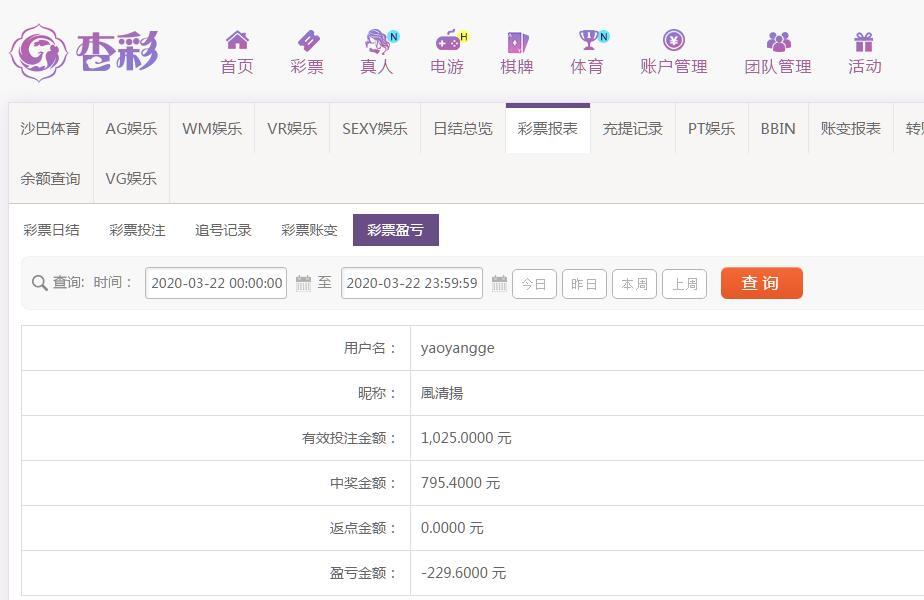The image size is (924, 600).
Task: Click the 上周 quick date button
Action: coord(685,284)
